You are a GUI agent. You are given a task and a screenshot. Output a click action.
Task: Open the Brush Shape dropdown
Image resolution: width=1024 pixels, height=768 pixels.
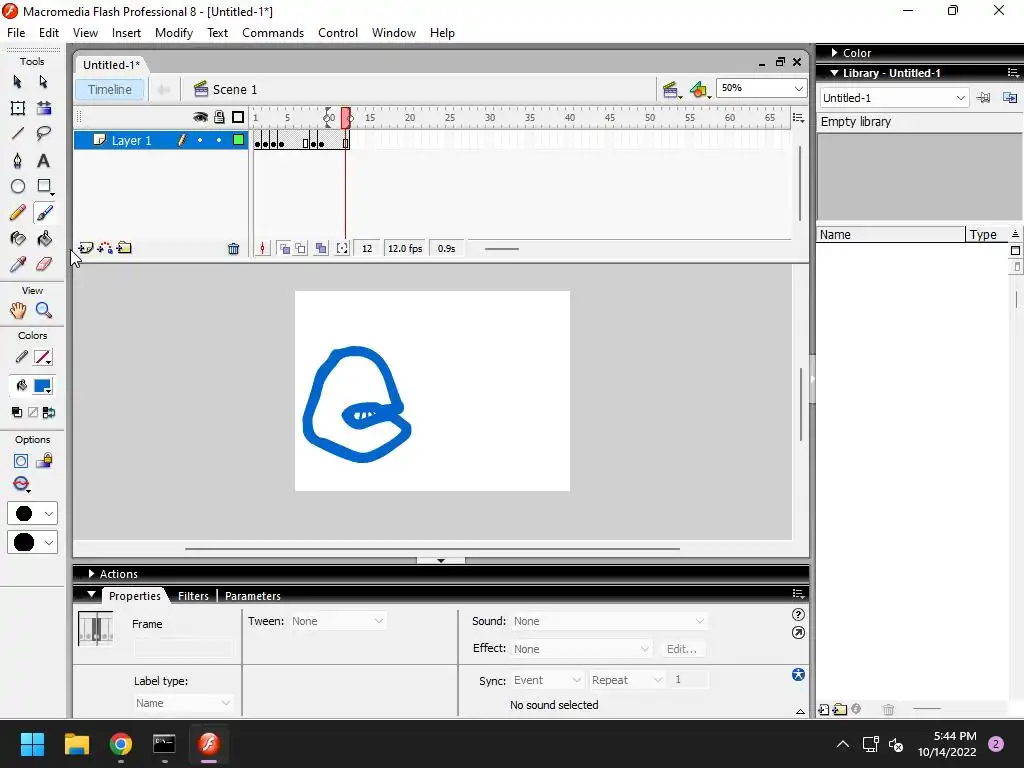point(32,542)
